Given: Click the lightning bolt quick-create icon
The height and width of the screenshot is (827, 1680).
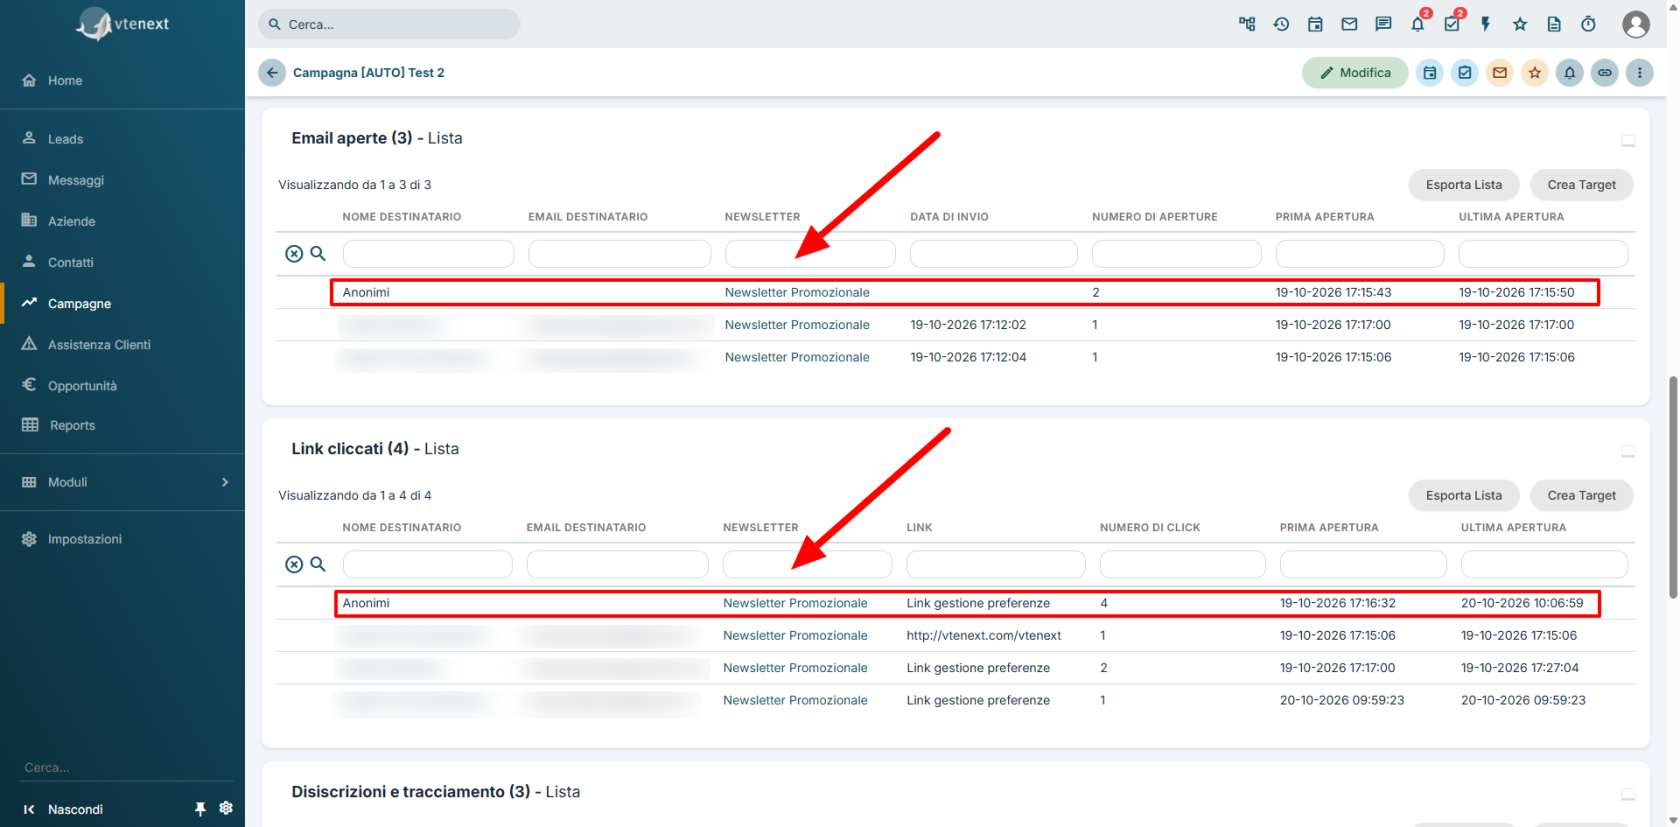Looking at the screenshot, I should click(x=1486, y=24).
